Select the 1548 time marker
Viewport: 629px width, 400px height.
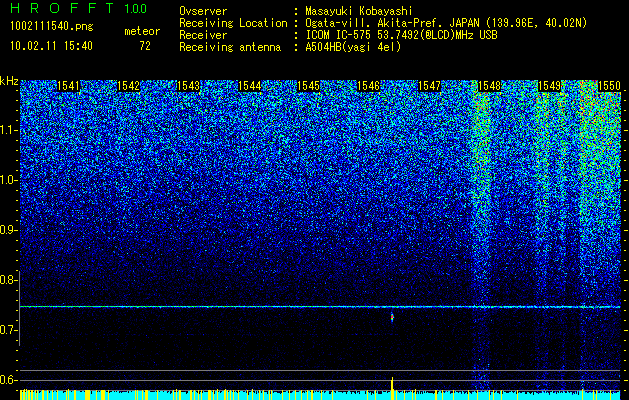[489, 86]
